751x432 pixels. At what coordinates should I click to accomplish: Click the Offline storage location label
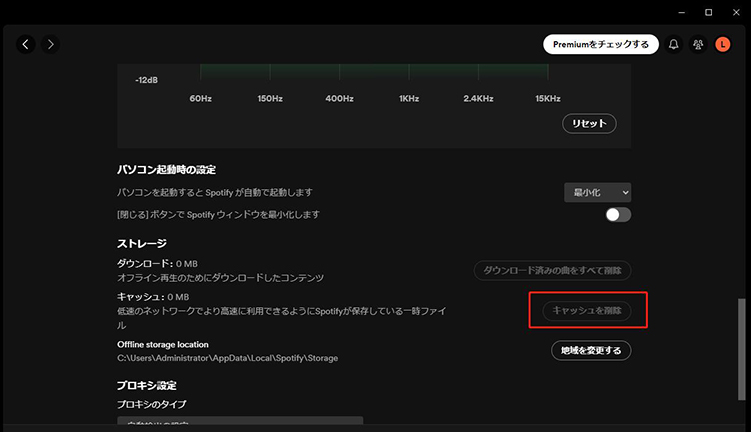pyautogui.click(x=162, y=344)
